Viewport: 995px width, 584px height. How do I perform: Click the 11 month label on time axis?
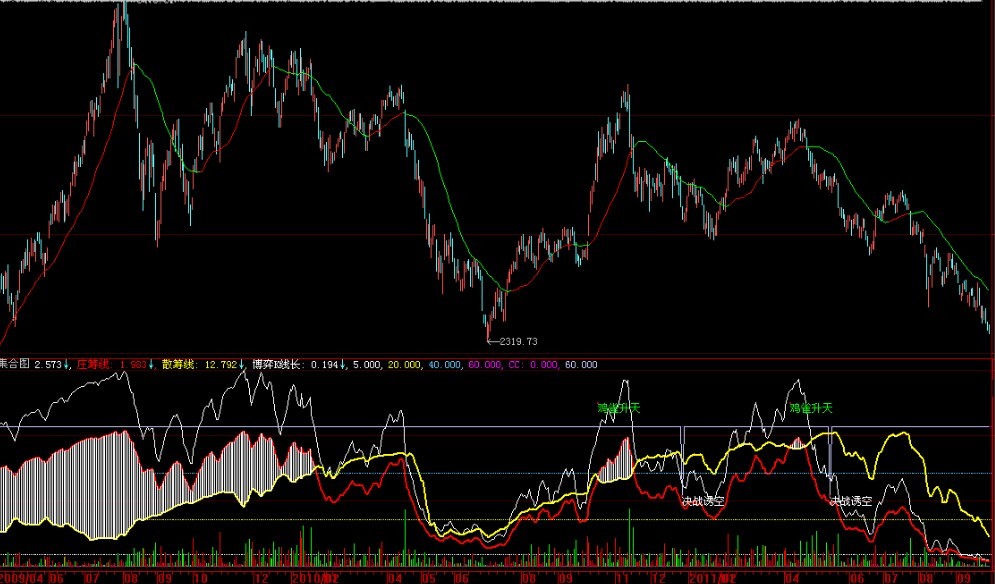(623, 578)
